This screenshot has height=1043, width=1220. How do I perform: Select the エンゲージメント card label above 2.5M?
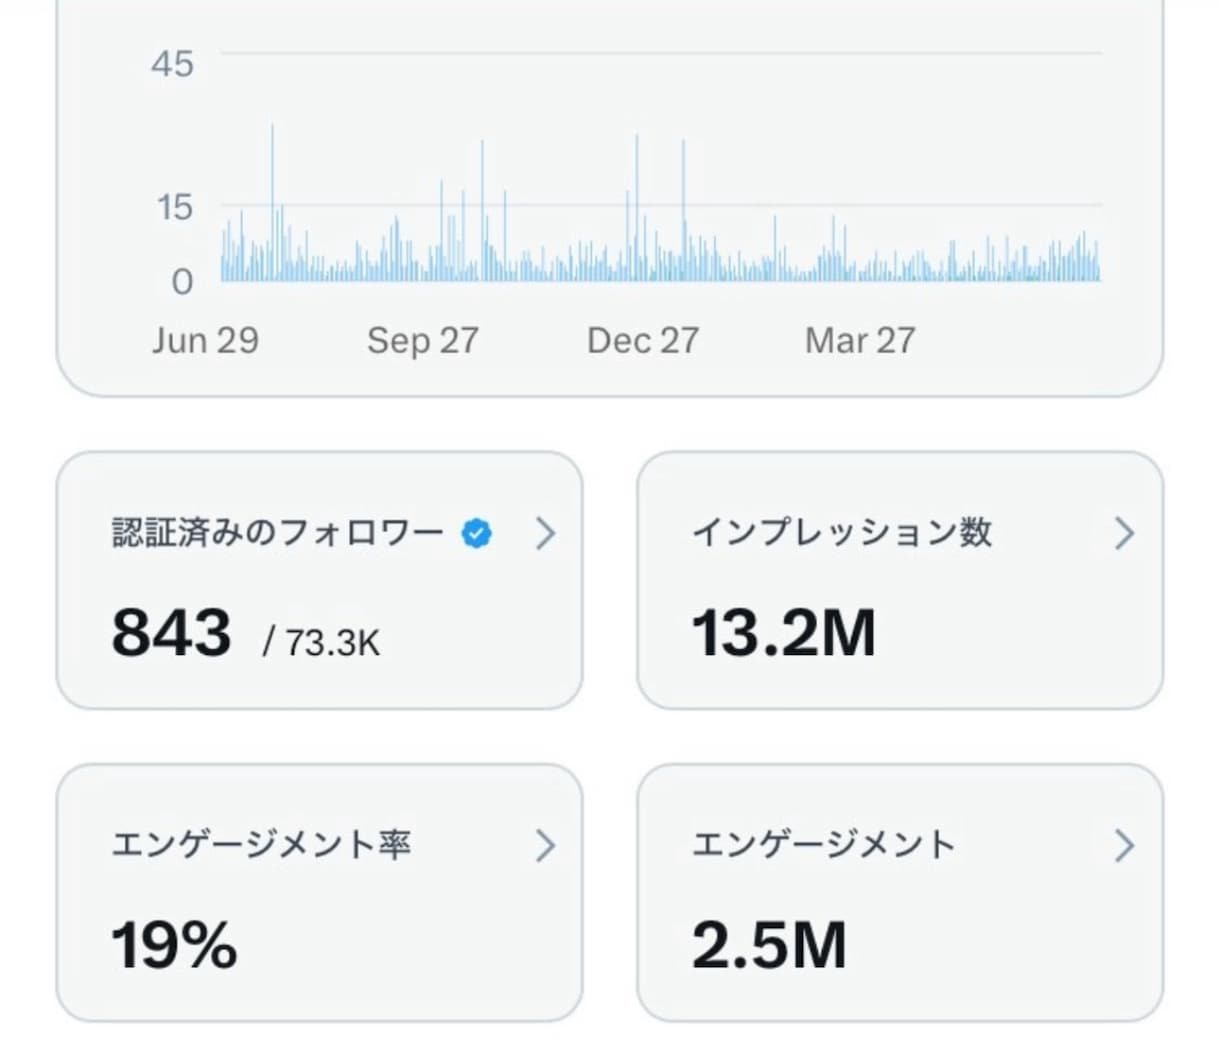(x=824, y=845)
